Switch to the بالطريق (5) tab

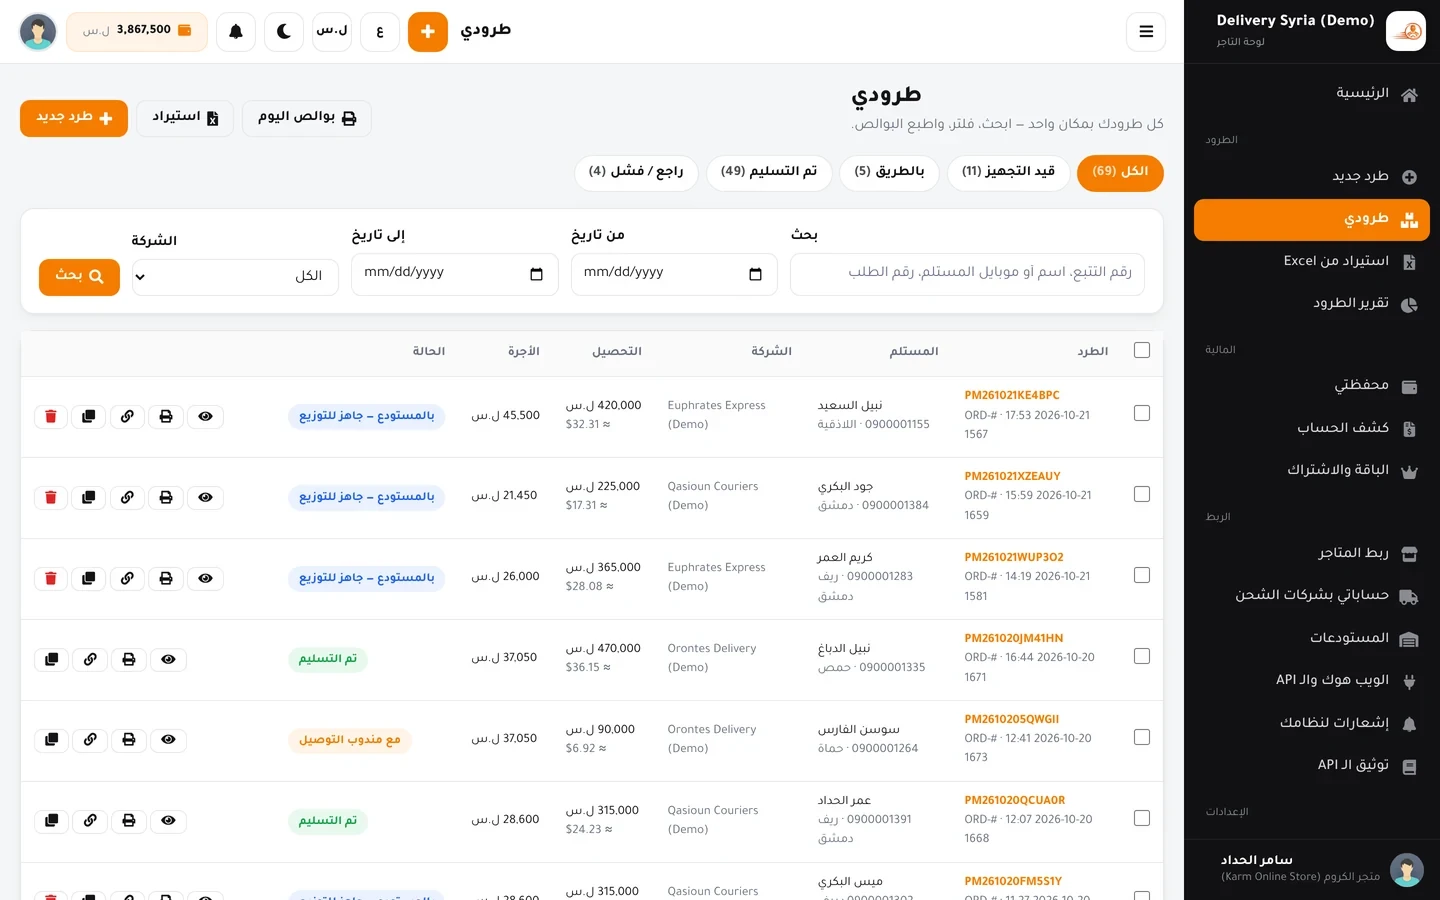[x=889, y=172]
